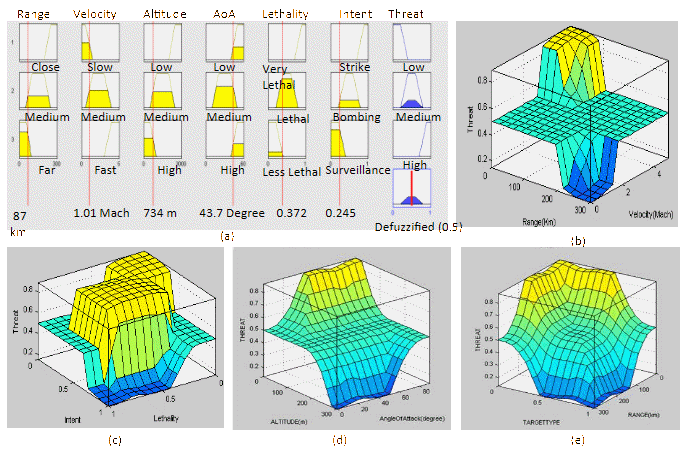Click the '43.7 Degree' AoA value
This screenshot has width=680, height=453.
[x=232, y=213]
